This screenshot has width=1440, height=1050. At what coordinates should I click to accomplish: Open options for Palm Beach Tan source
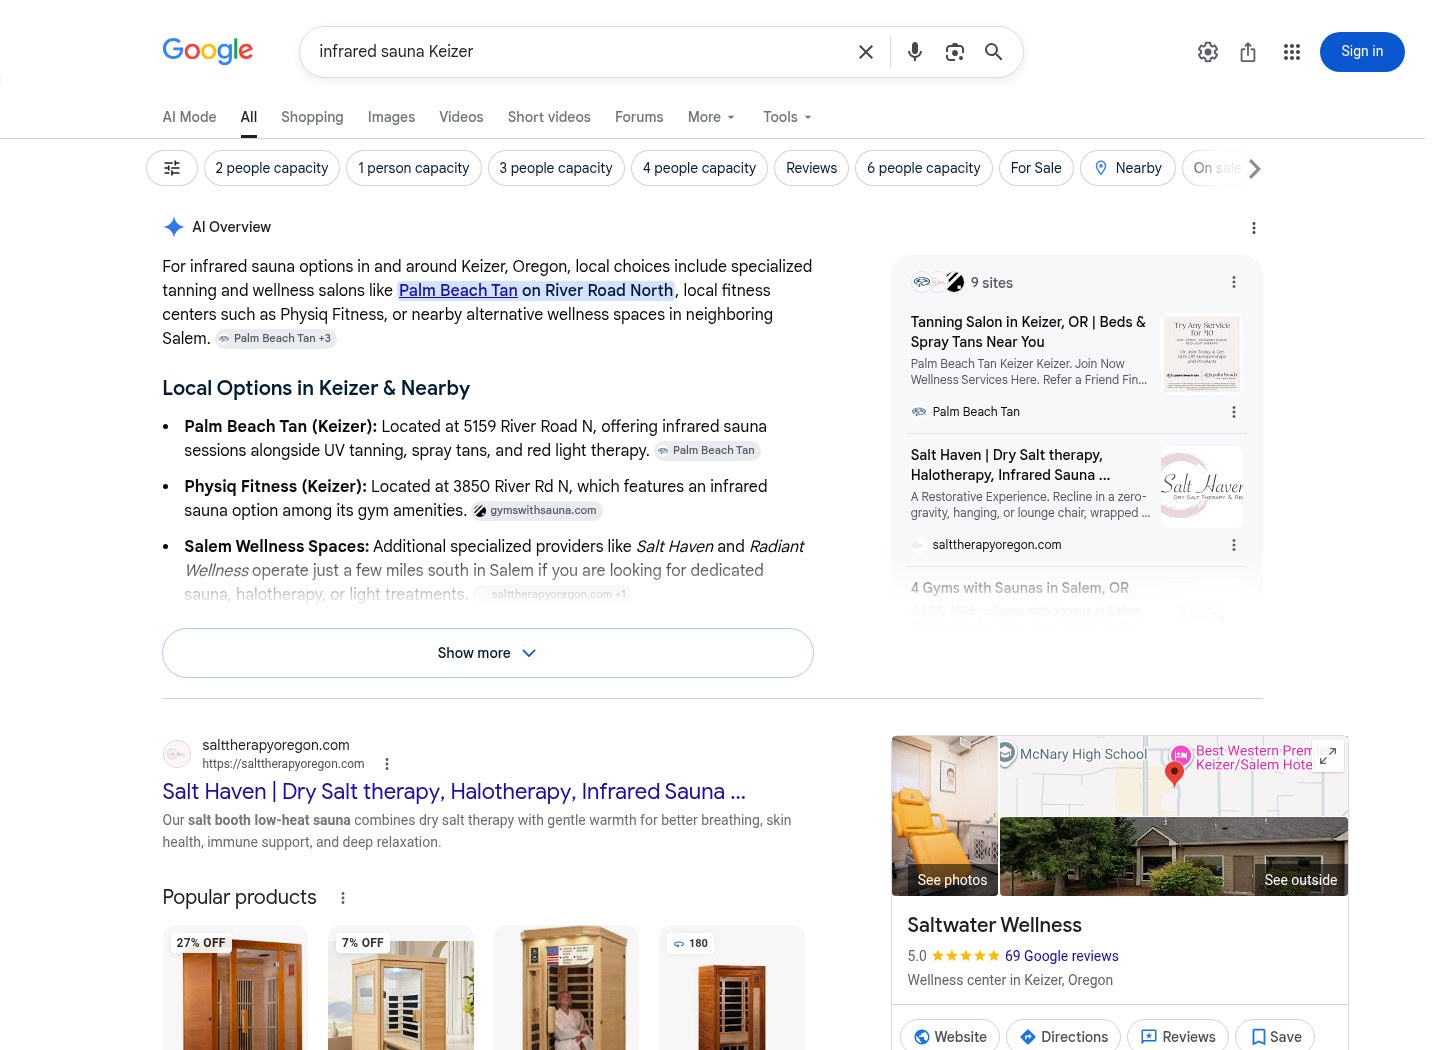(1234, 412)
